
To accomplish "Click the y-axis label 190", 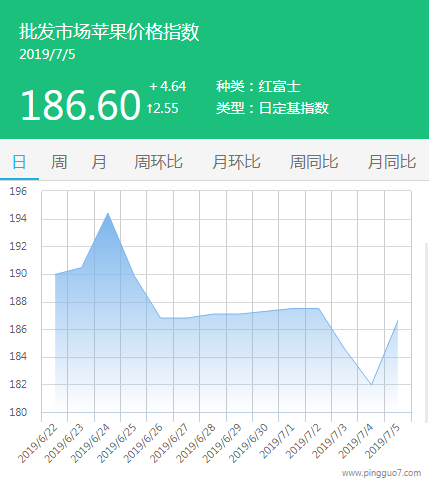I will pos(18,274).
